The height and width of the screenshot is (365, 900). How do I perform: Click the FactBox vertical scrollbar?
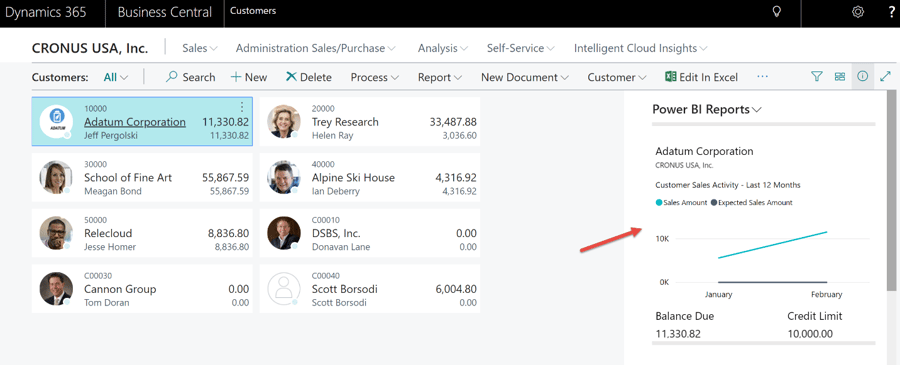click(x=891, y=191)
